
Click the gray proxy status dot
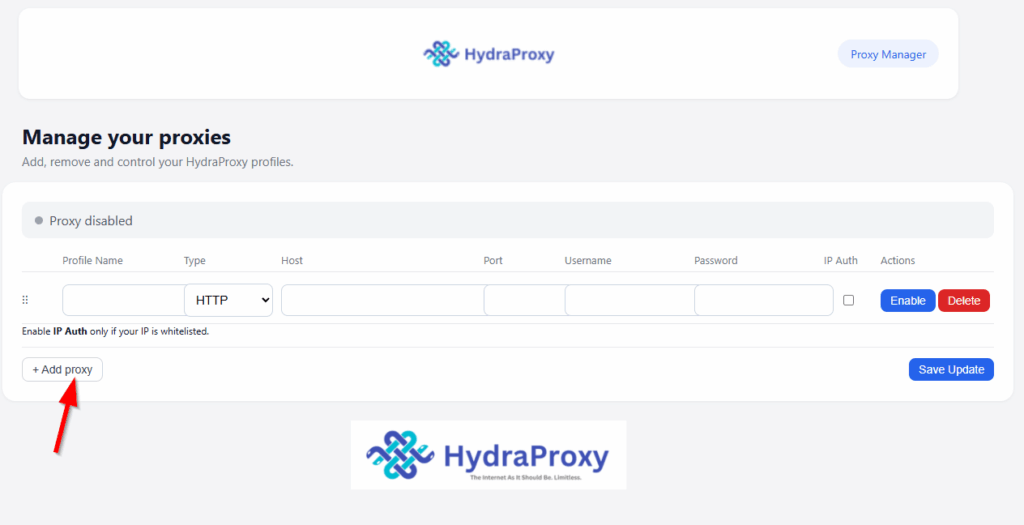pos(39,220)
